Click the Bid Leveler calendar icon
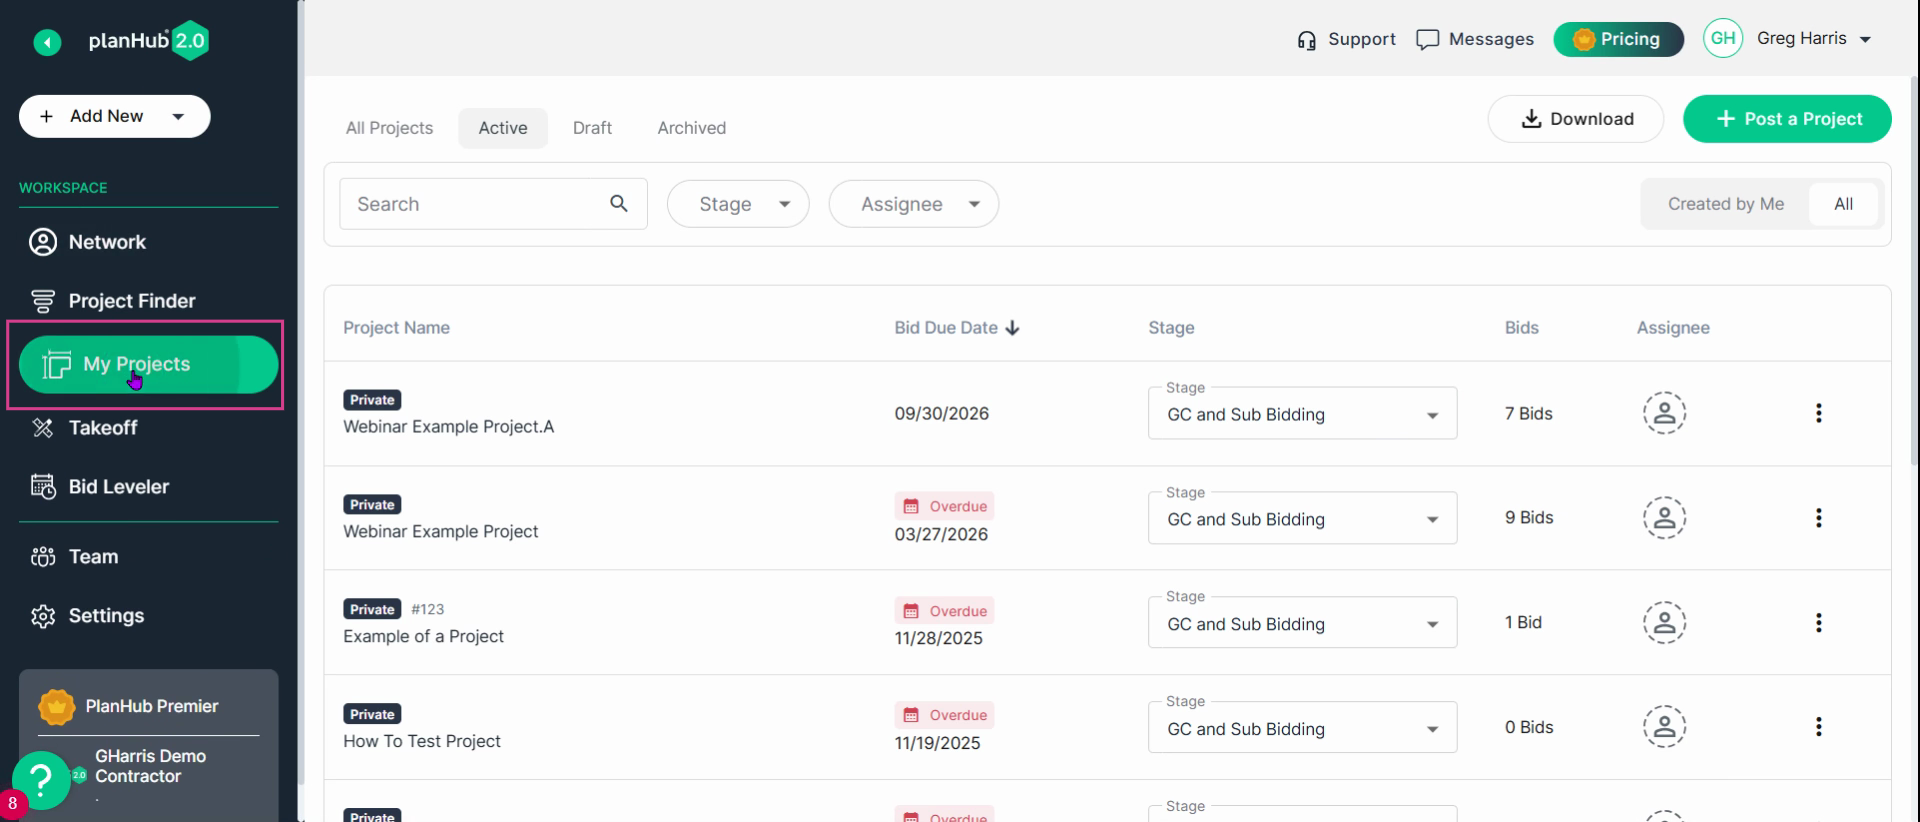The image size is (1920, 822). [x=43, y=487]
